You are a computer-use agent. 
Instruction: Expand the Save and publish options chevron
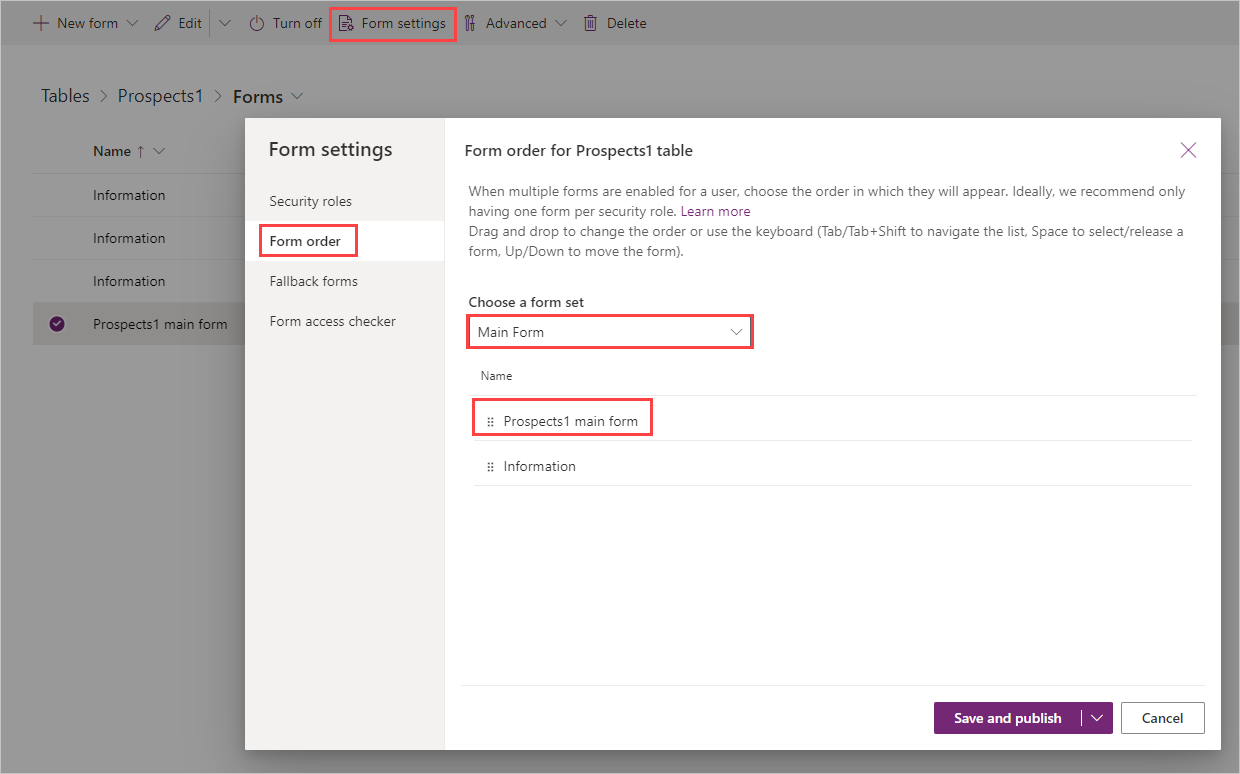click(x=1097, y=718)
